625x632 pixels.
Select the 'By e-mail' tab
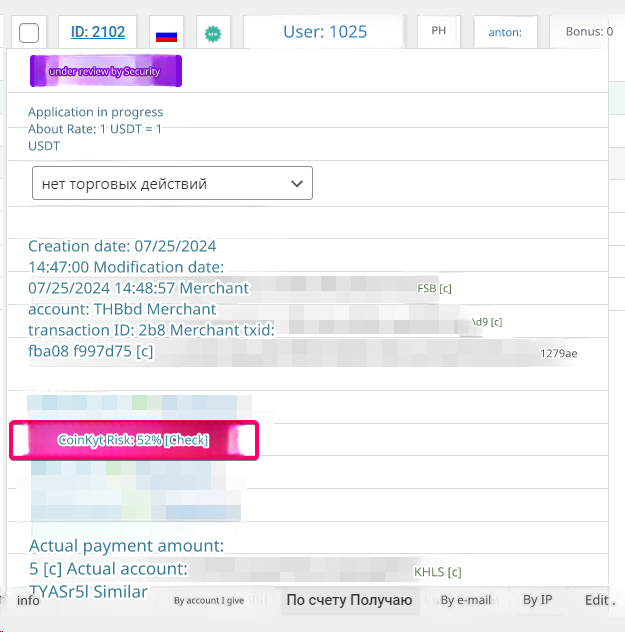466,600
